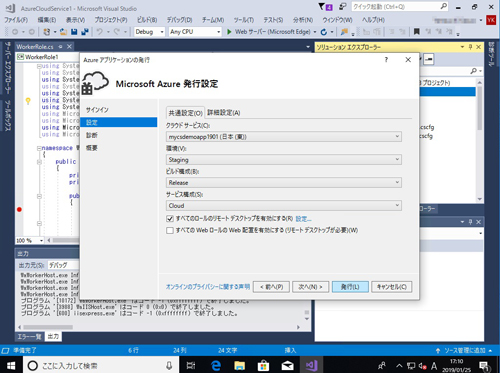
Task: Open the Debug solution configuration dropdown
Action: (149, 32)
